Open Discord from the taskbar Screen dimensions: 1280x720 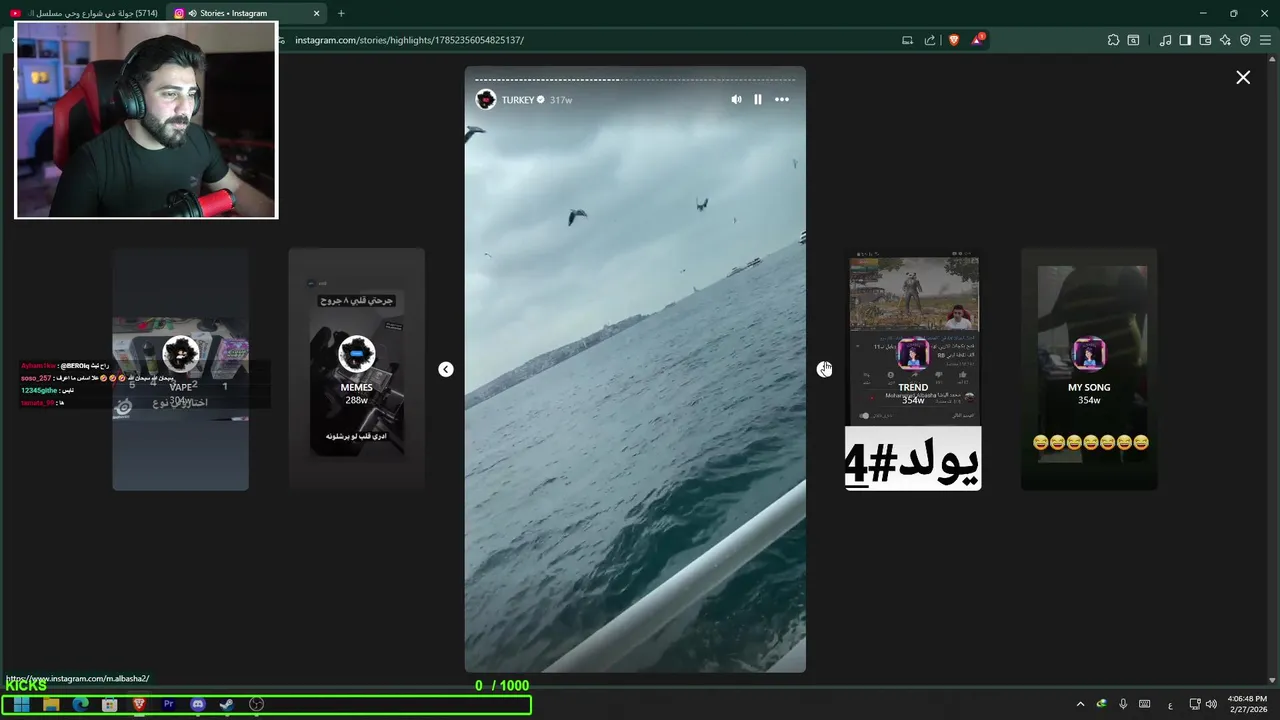click(198, 704)
